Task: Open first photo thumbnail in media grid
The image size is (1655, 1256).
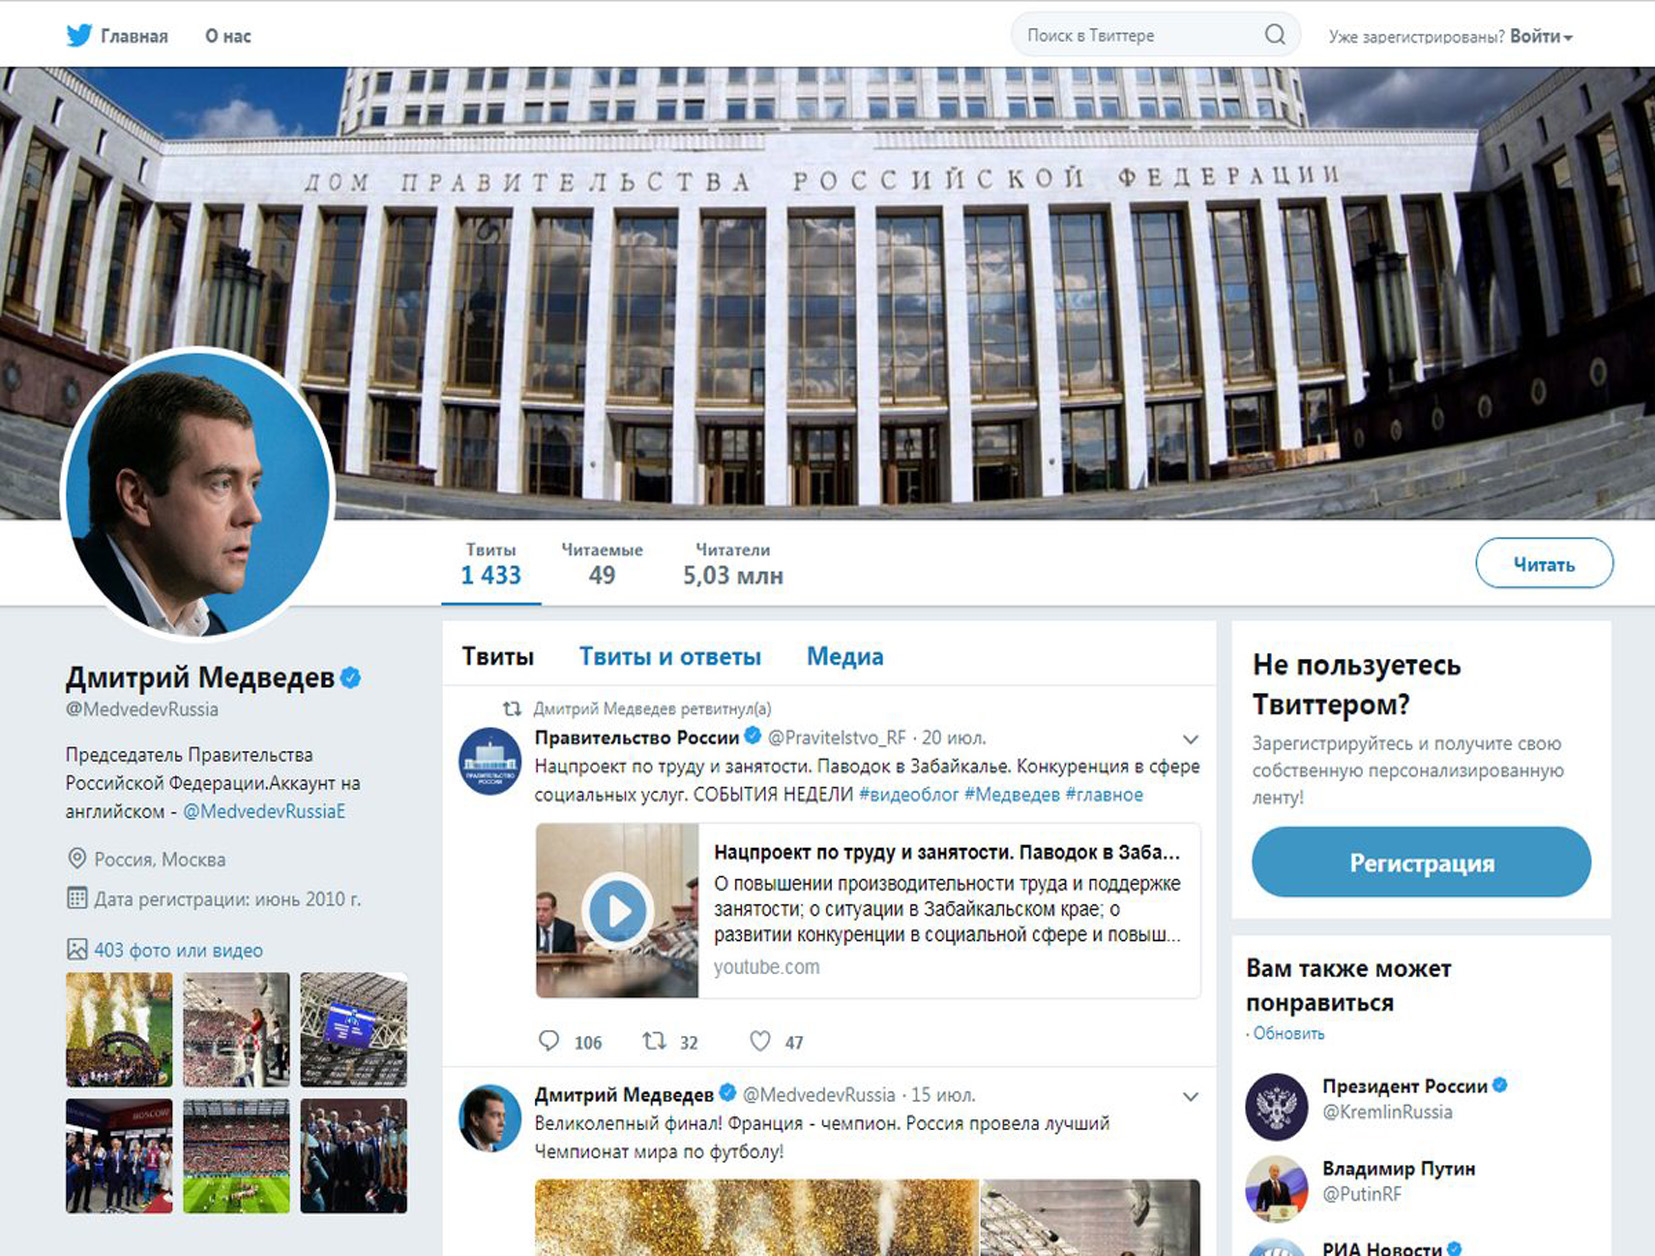Action: tap(119, 1029)
